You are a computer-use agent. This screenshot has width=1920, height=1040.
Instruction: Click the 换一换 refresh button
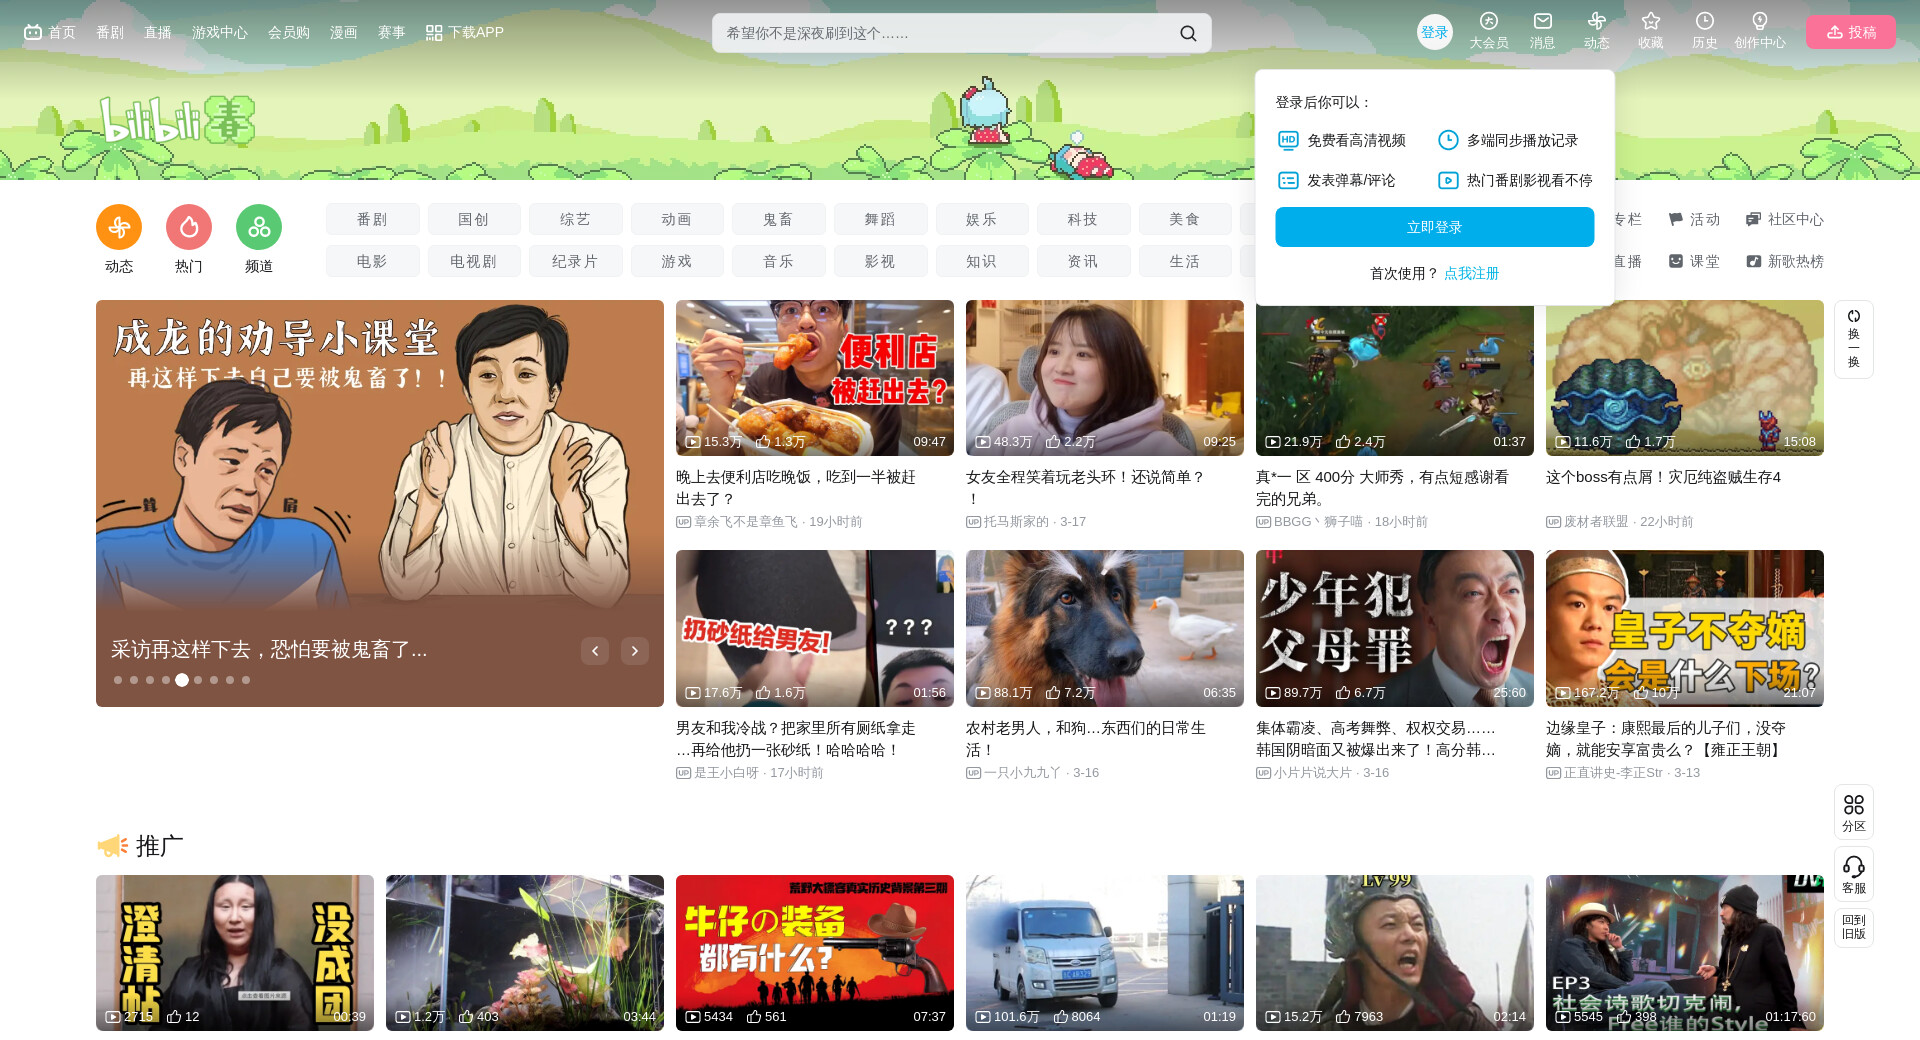point(1853,339)
